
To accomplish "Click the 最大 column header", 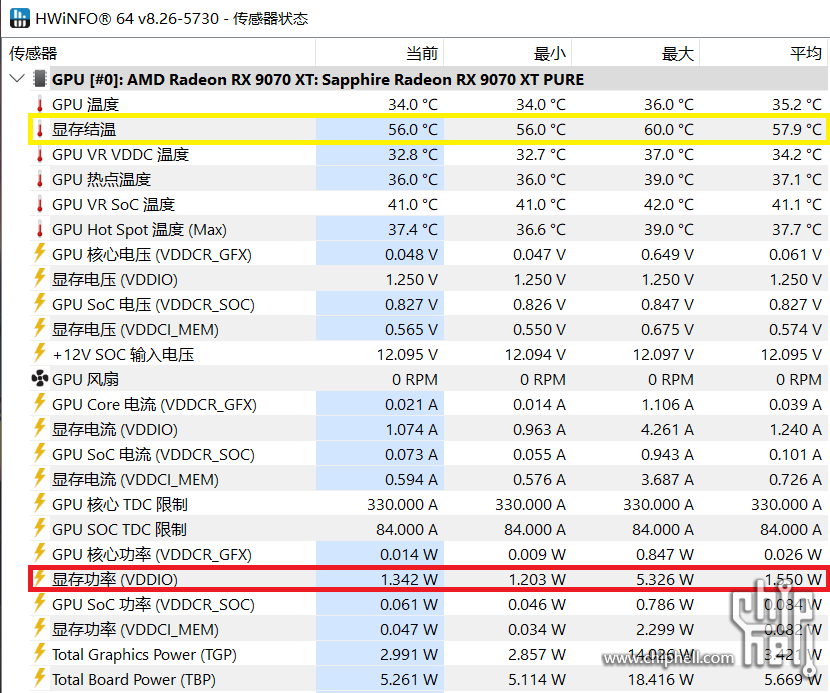I will pos(636,53).
